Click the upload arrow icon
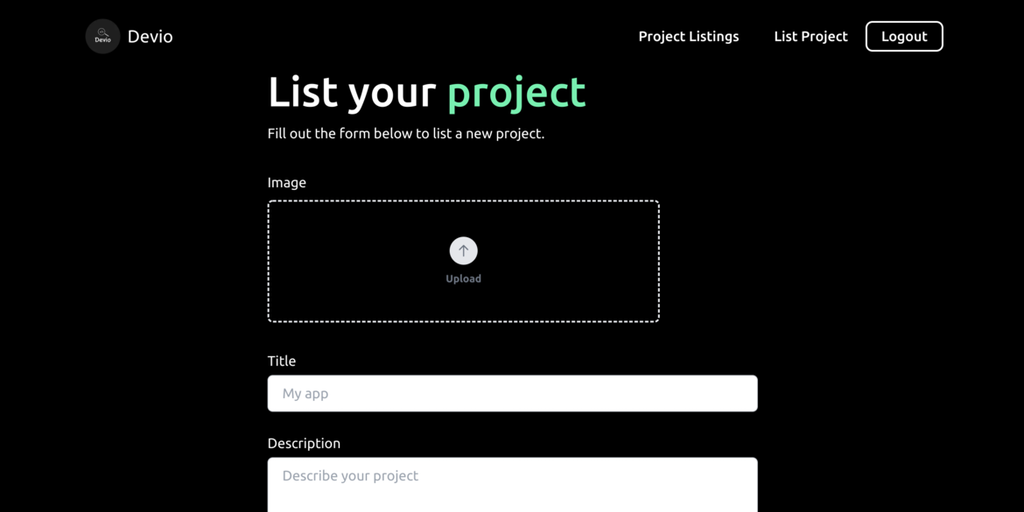The image size is (1024, 512). (463, 251)
